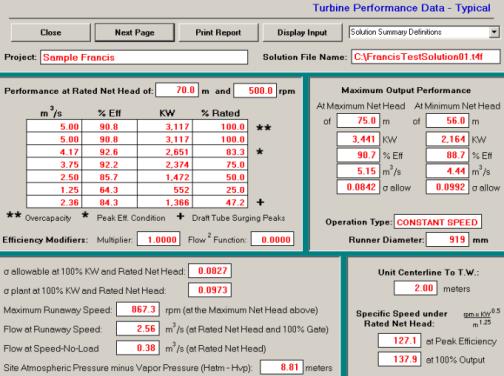Click the Print Report button
Screen dimensions: 504x376
click(x=218, y=32)
